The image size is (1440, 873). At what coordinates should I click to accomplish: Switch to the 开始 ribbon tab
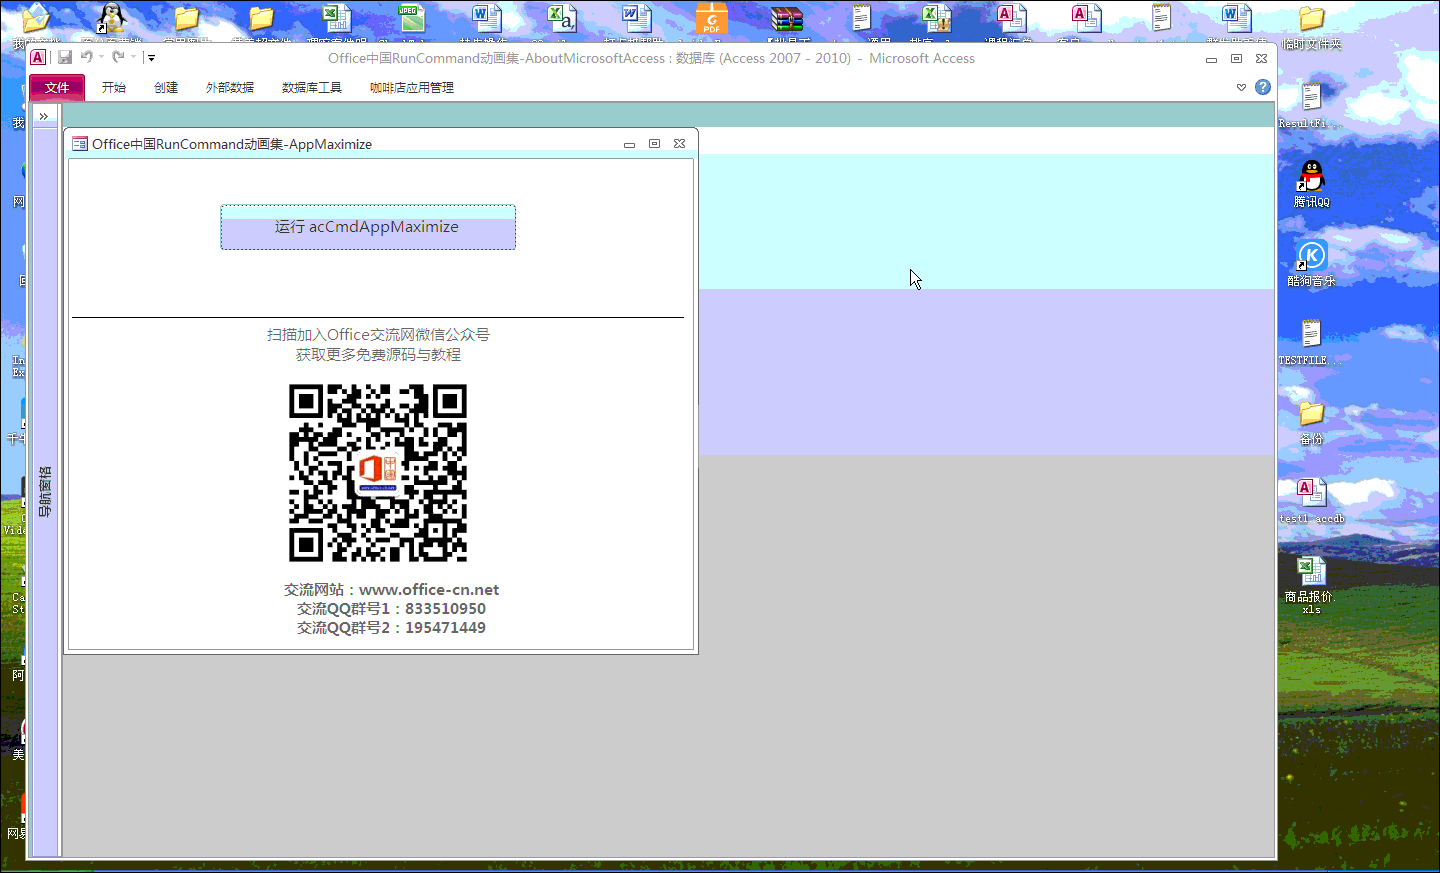coord(114,88)
